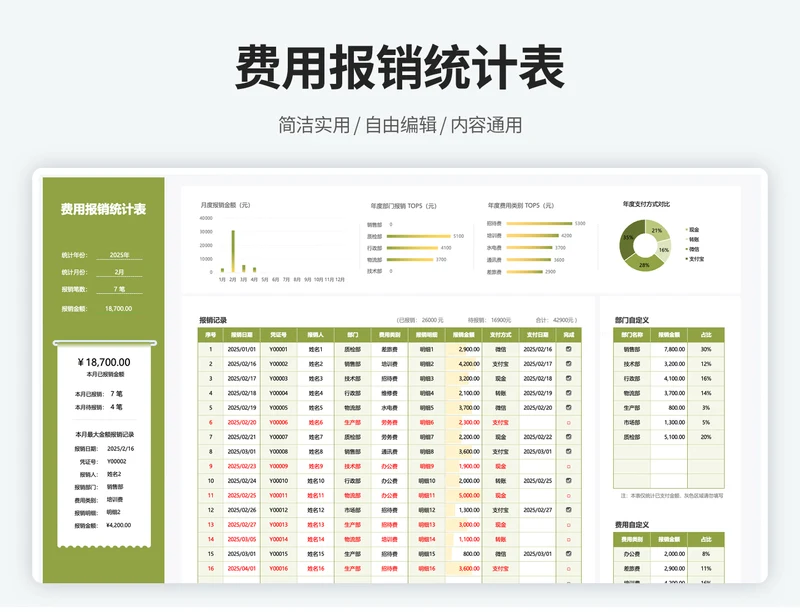Click the 报销金额 column header in 报销记录
Screen dimensions: 800x616
click(x=463, y=335)
